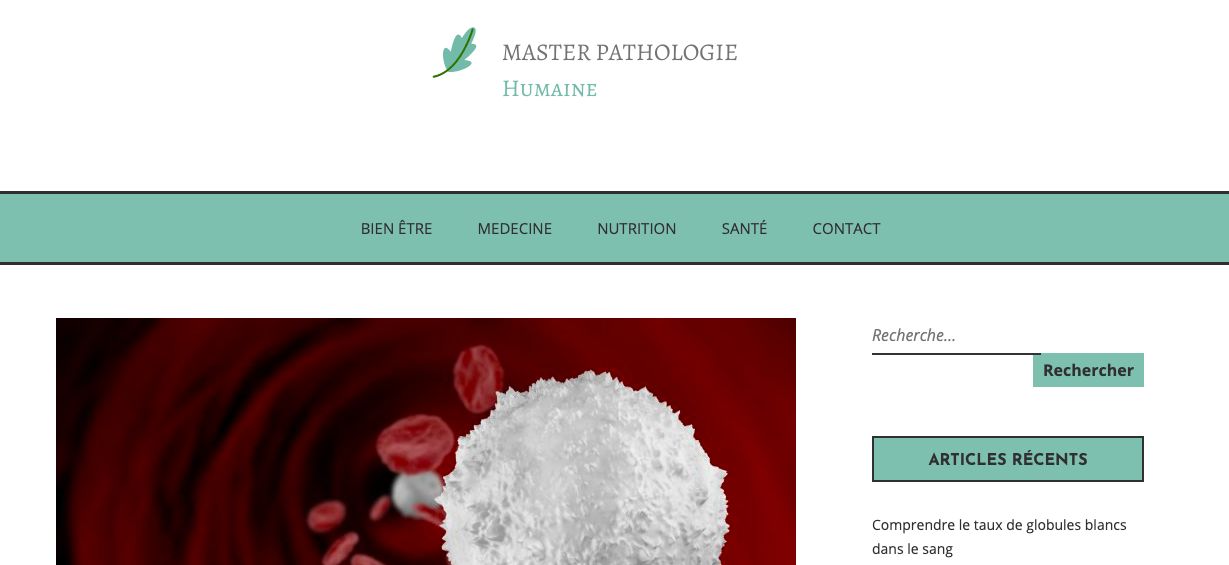1229x565 pixels.
Task: Focus the Recherche search field
Action: 956,336
